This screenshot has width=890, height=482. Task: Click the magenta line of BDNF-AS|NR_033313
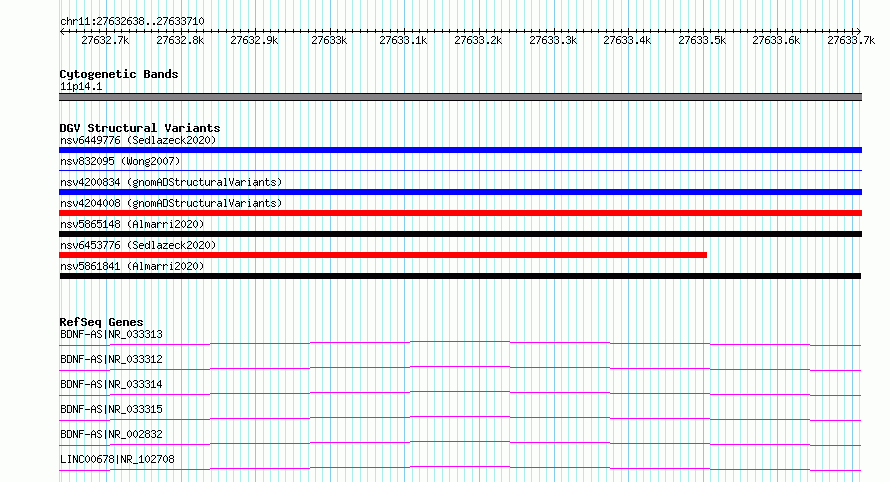(x=460, y=343)
